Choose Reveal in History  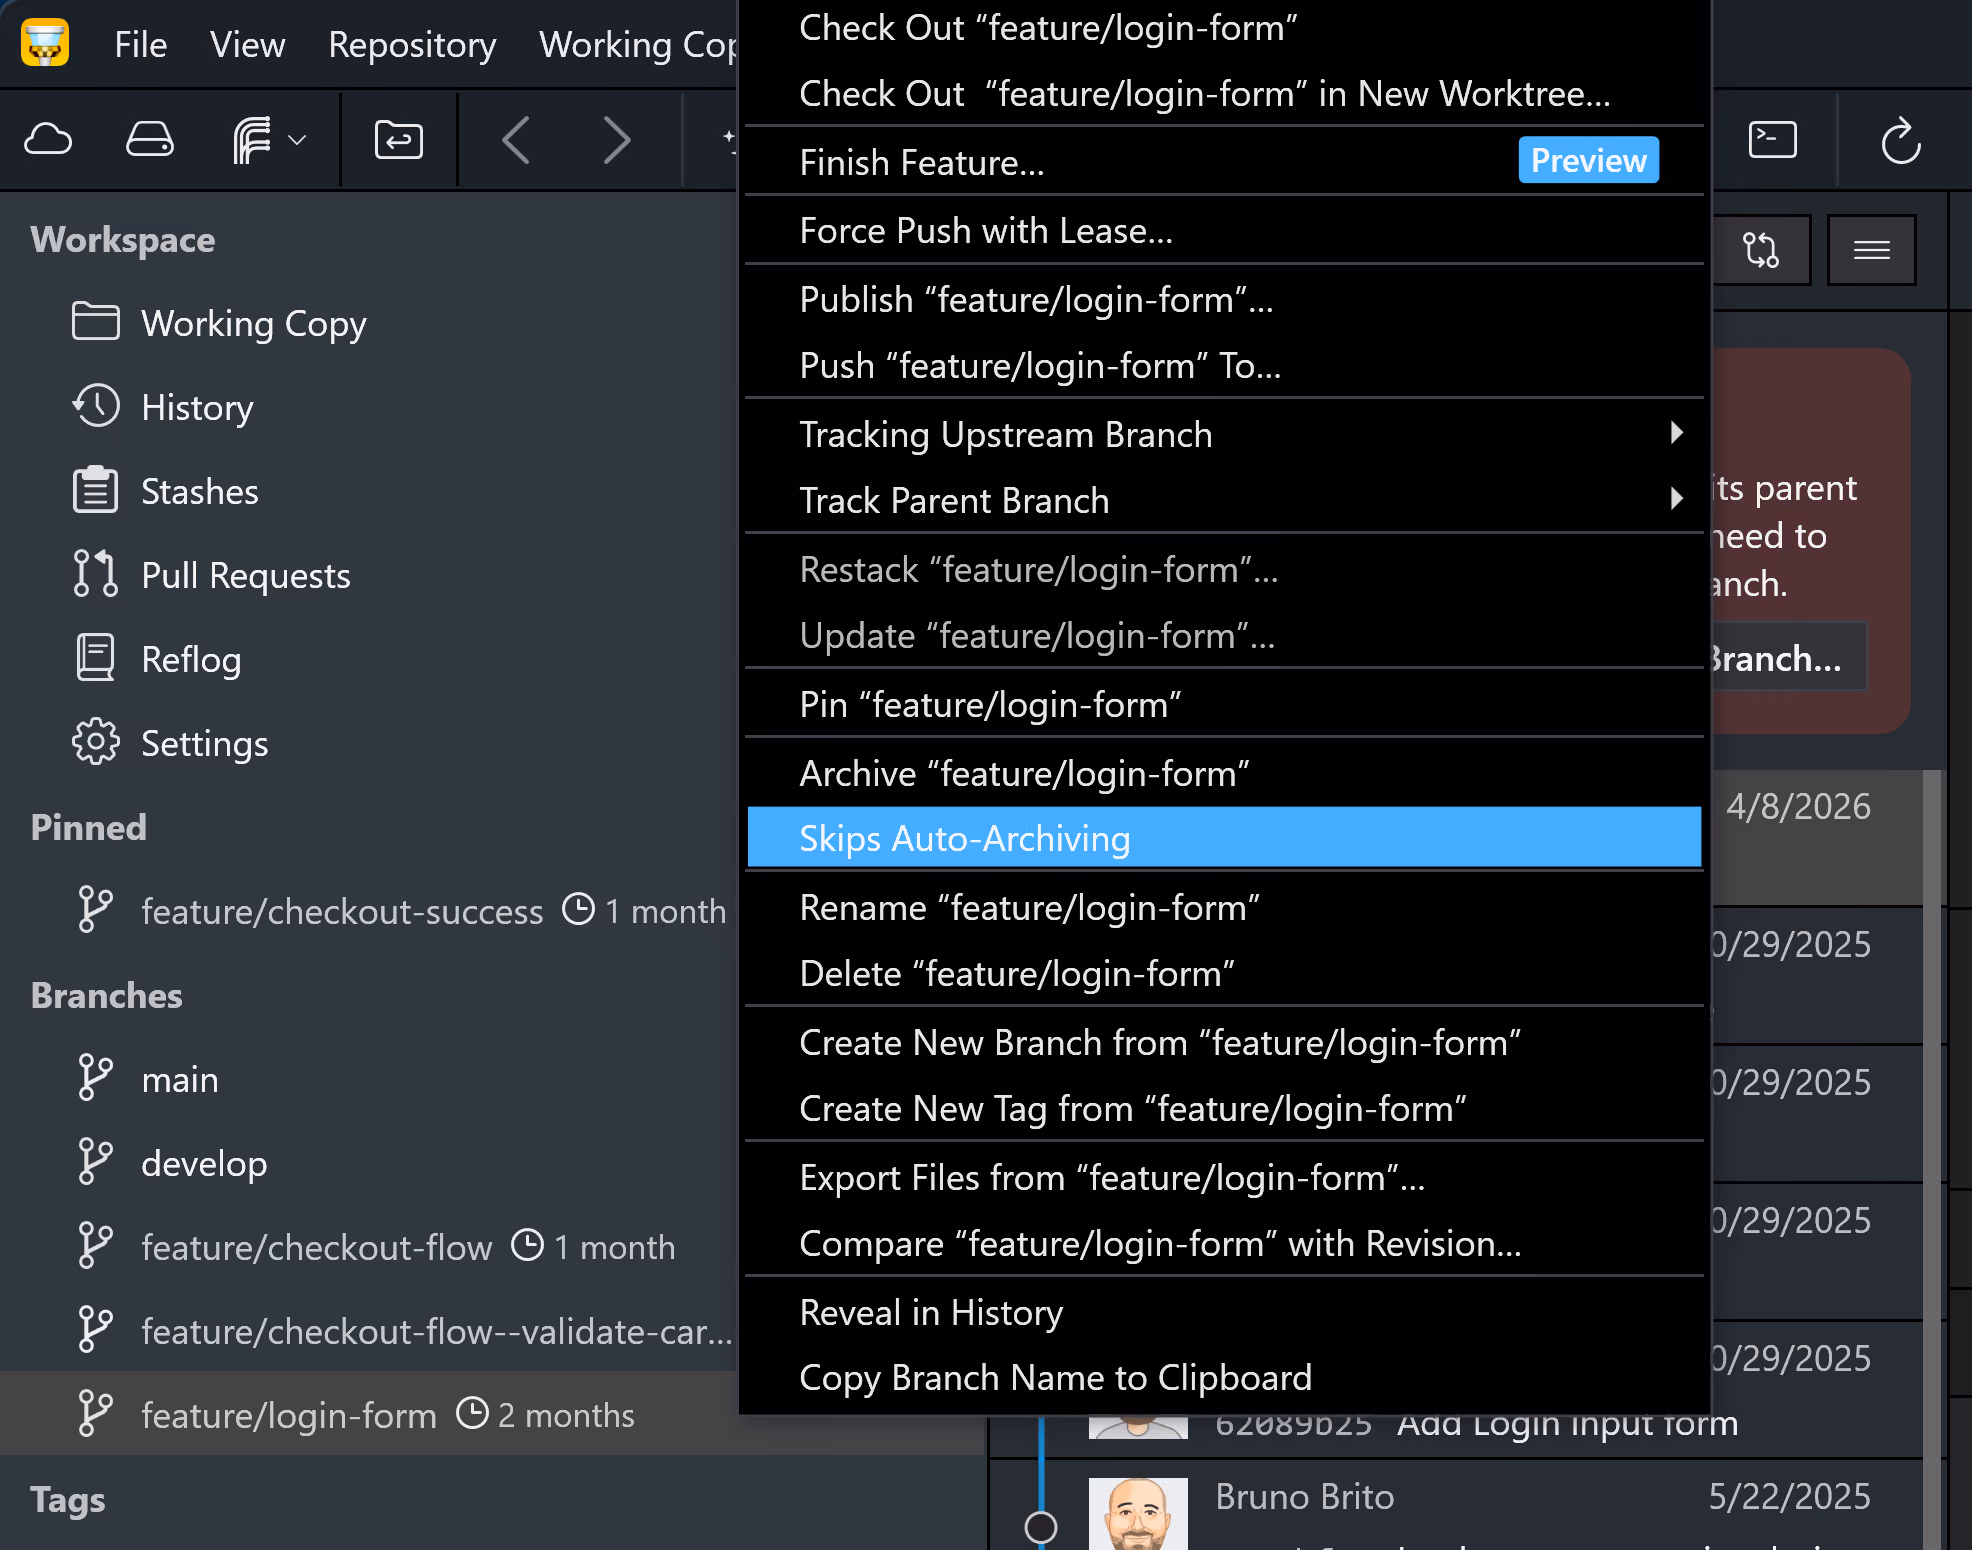pos(1224,1312)
